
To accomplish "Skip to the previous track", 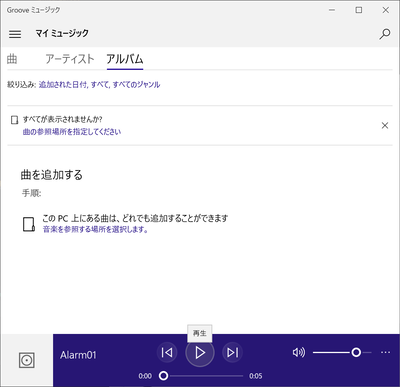I will coord(167,352).
